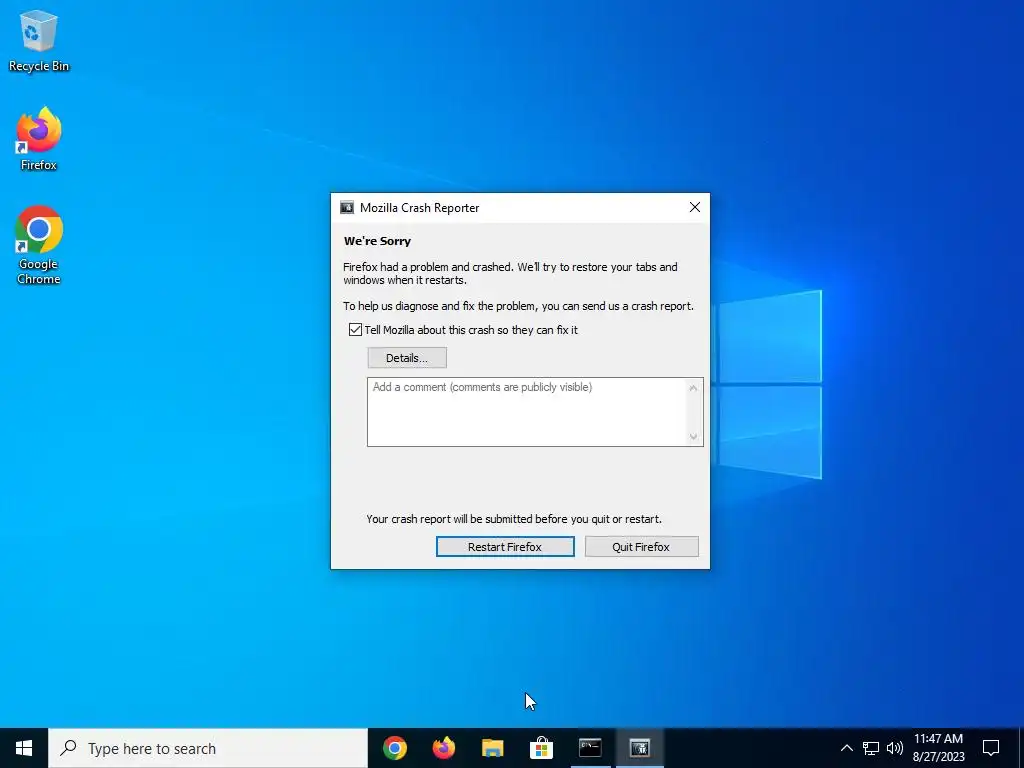Screen dimensions: 1024x768
Task: Open the notification Action Center
Action: tap(991, 748)
